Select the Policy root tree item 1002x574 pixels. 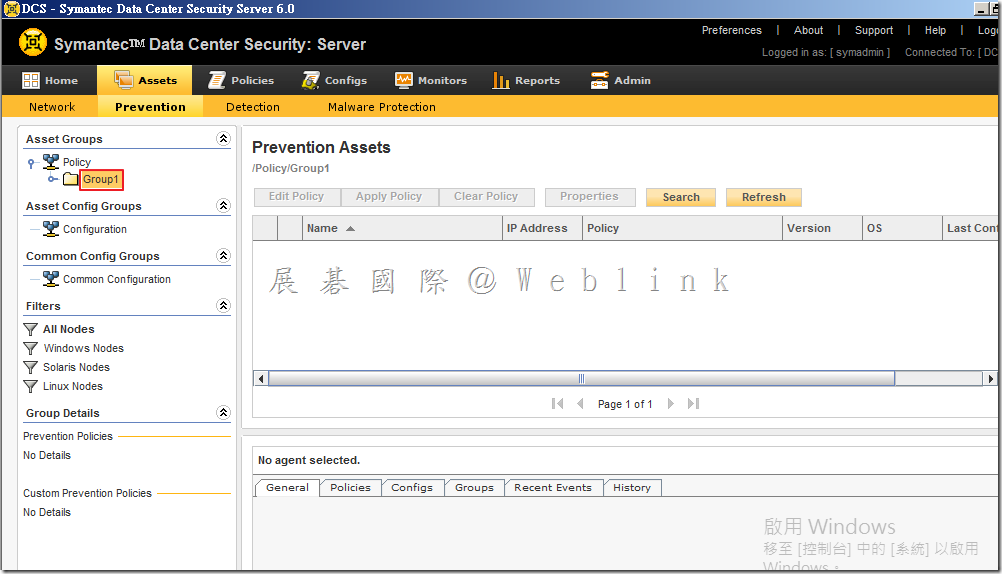(77, 162)
